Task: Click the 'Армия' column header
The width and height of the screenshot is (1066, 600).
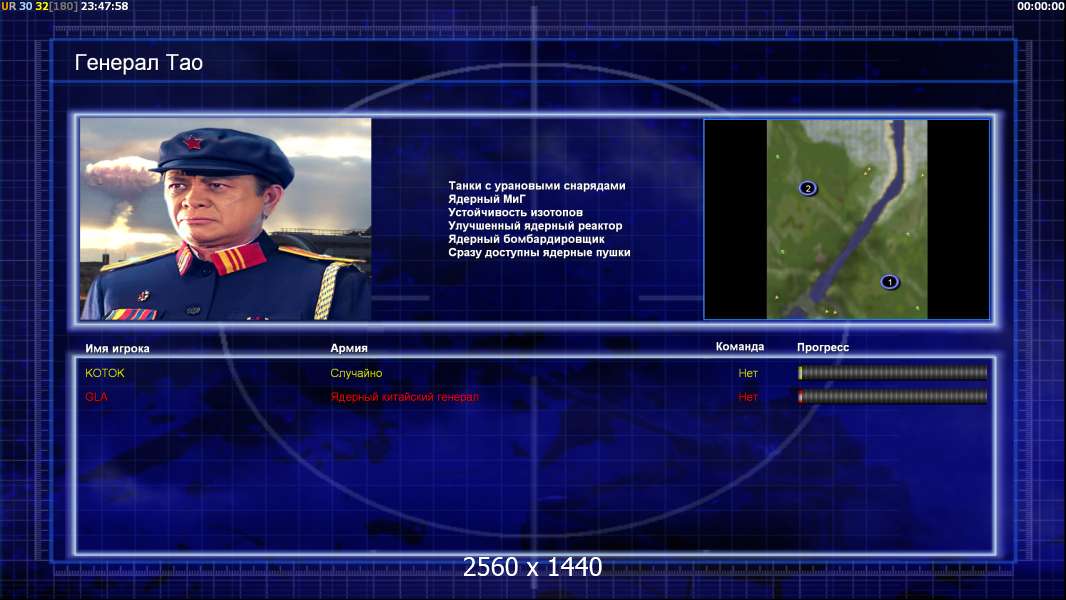Action: pyautogui.click(x=349, y=348)
